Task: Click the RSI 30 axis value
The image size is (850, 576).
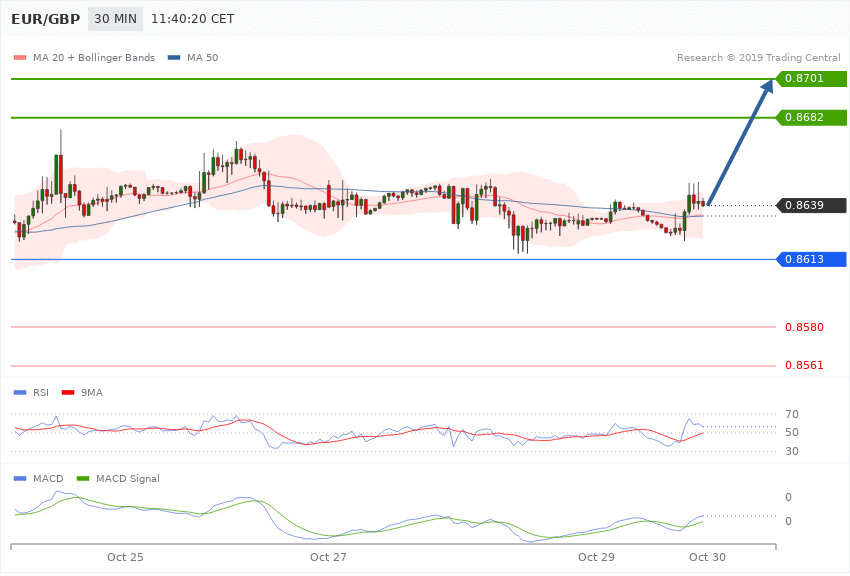Action: click(791, 451)
